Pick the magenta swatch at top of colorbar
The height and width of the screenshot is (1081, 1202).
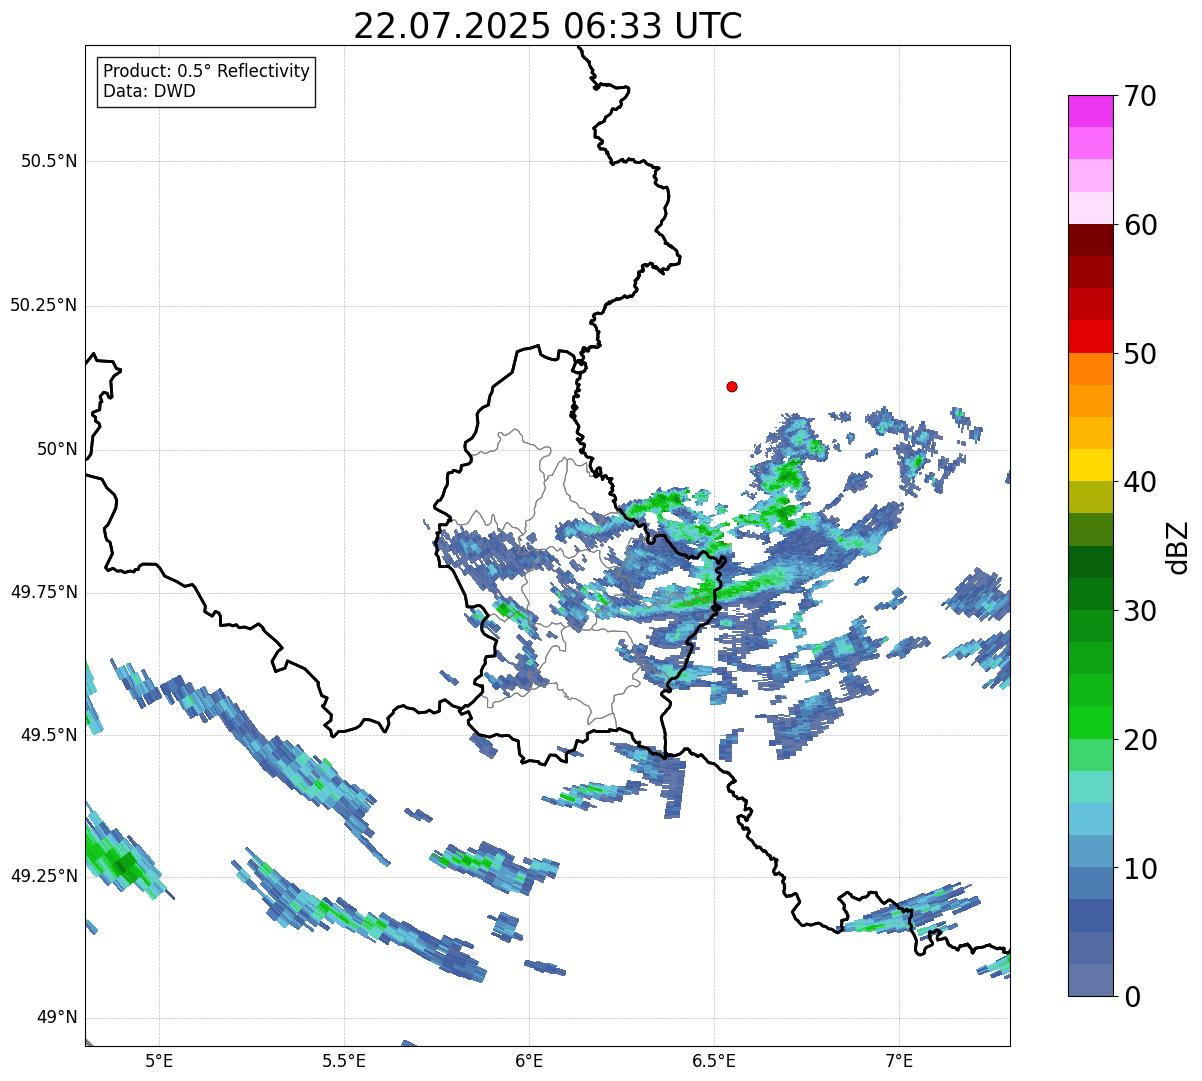tap(1090, 111)
